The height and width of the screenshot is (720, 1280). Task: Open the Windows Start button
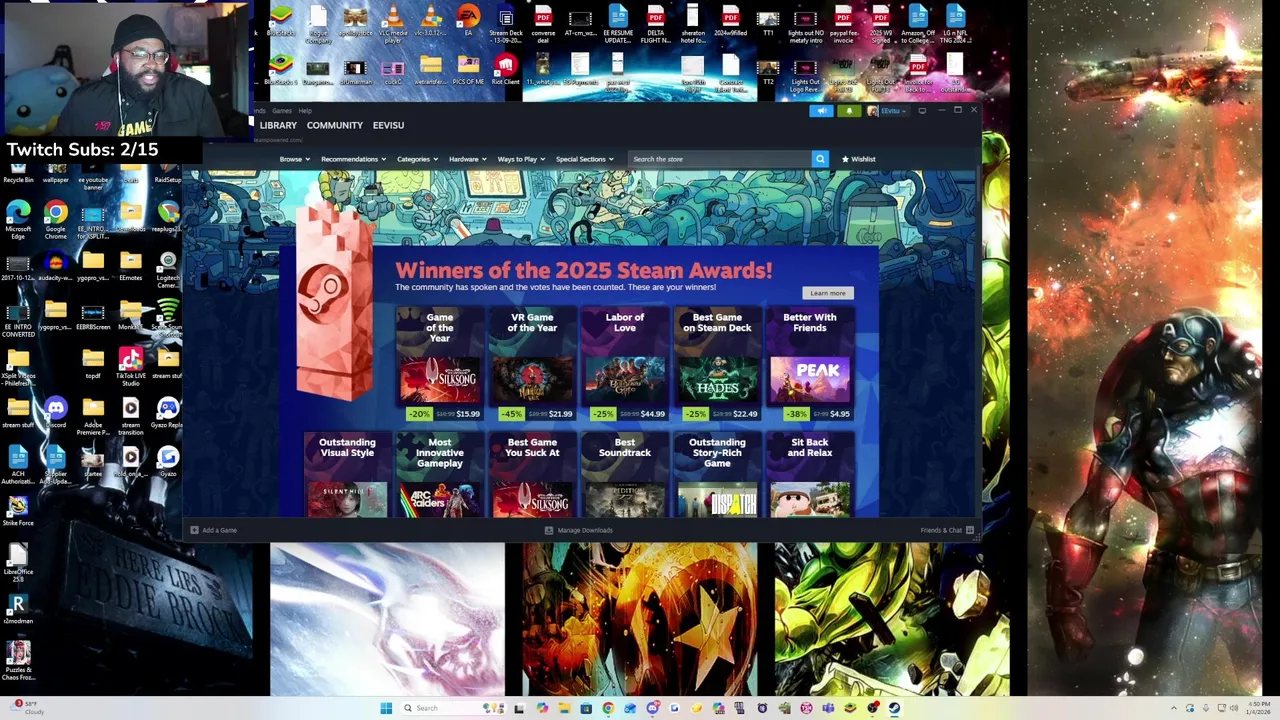point(386,708)
